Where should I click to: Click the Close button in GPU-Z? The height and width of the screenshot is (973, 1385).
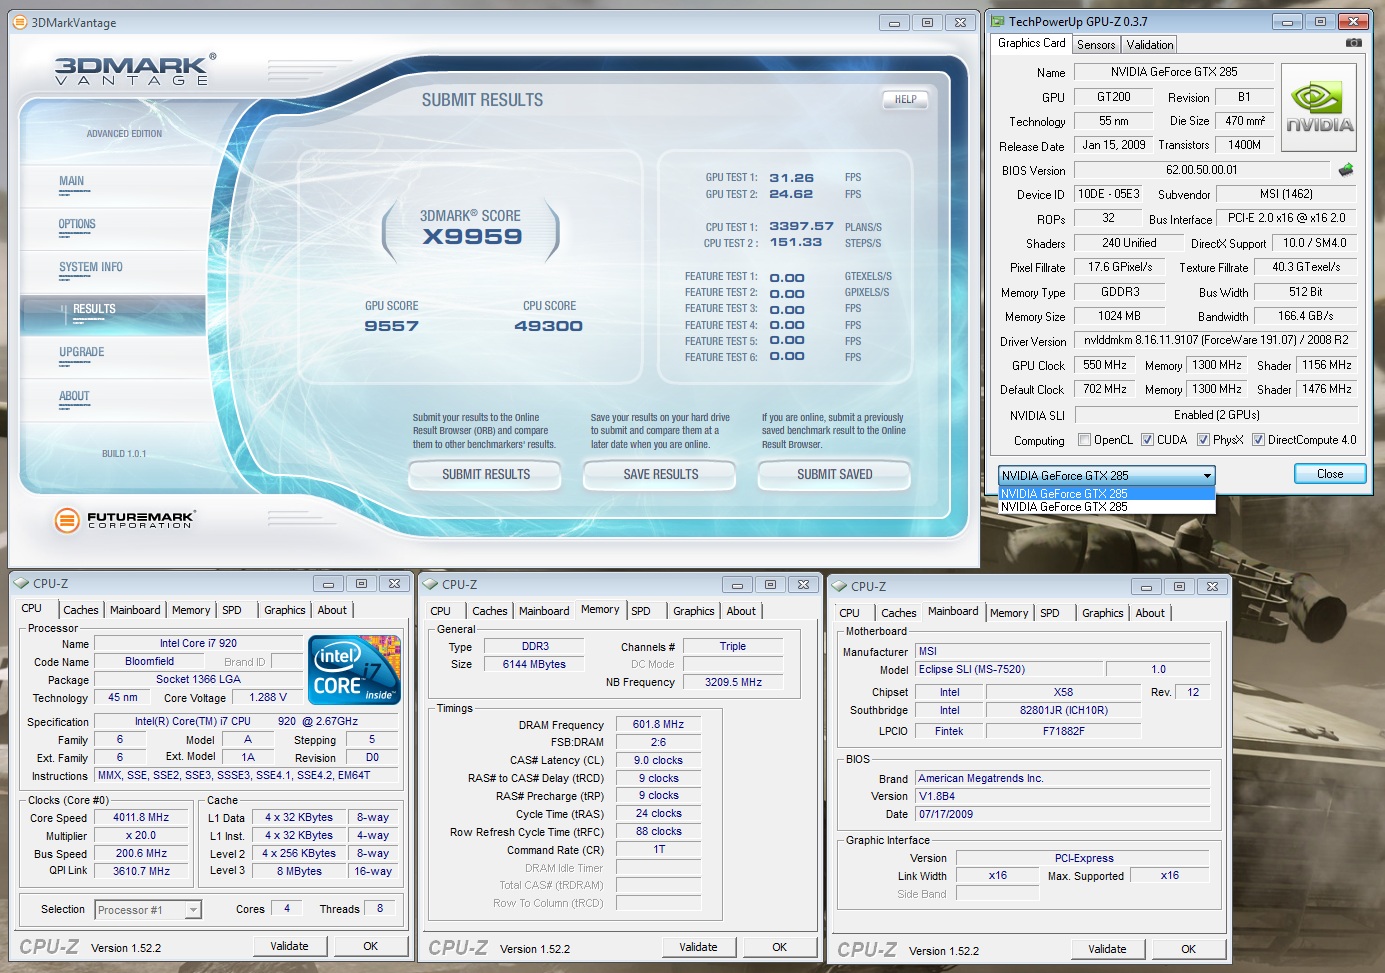1330,474
